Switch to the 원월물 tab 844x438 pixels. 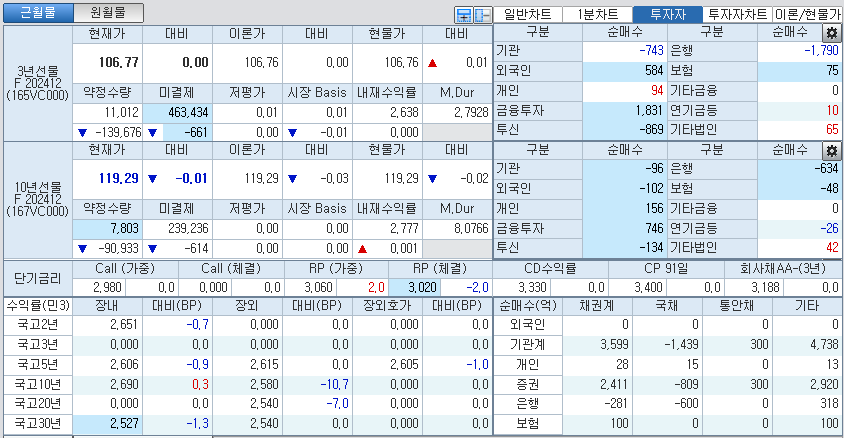pyautogui.click(x=108, y=13)
